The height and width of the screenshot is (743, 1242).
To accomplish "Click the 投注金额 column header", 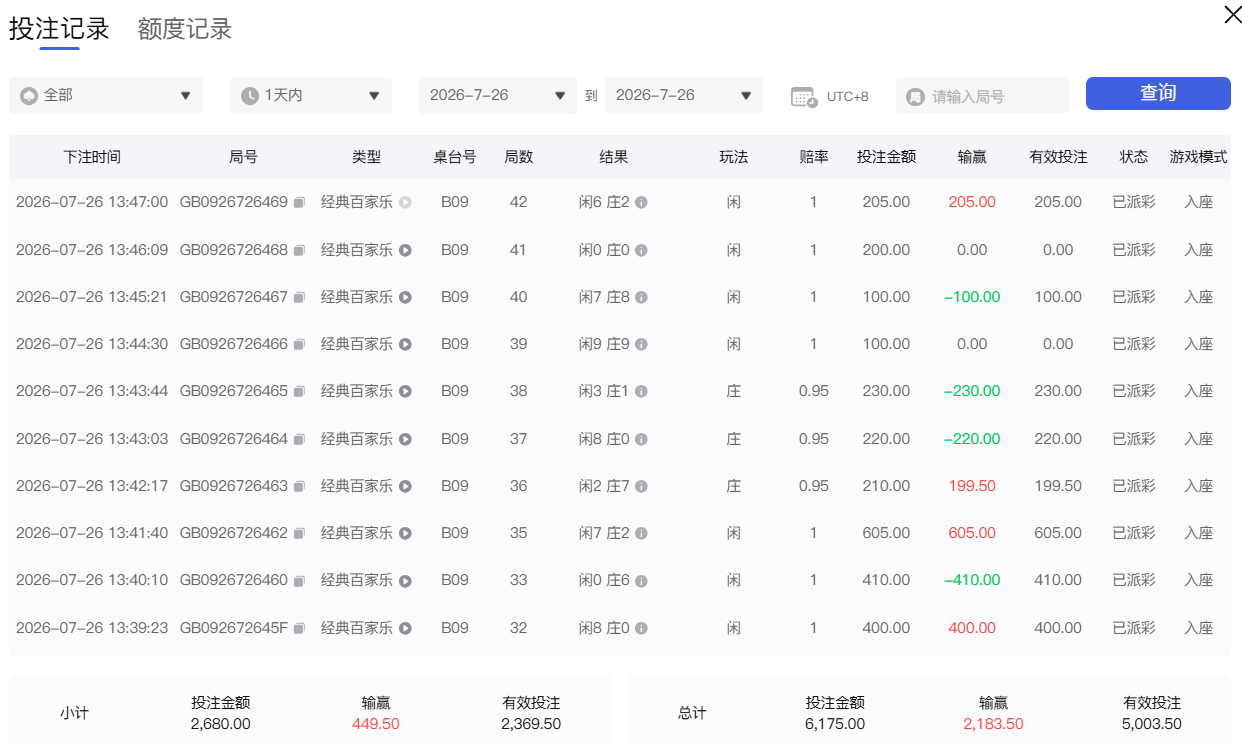I will 886,157.
